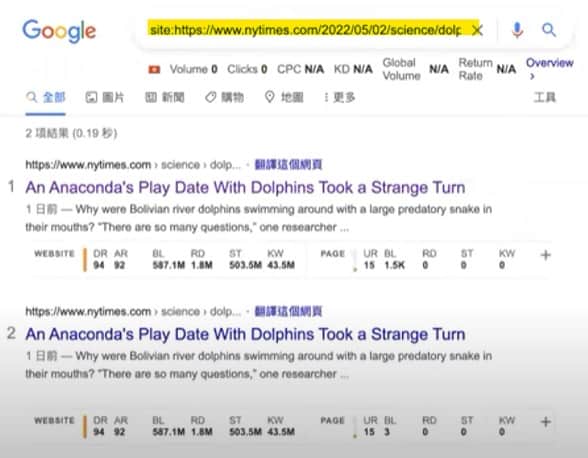This screenshot has width=588, height=458.
Task: Expand the 更多 (More) menu
Action: pyautogui.click(x=339, y=98)
